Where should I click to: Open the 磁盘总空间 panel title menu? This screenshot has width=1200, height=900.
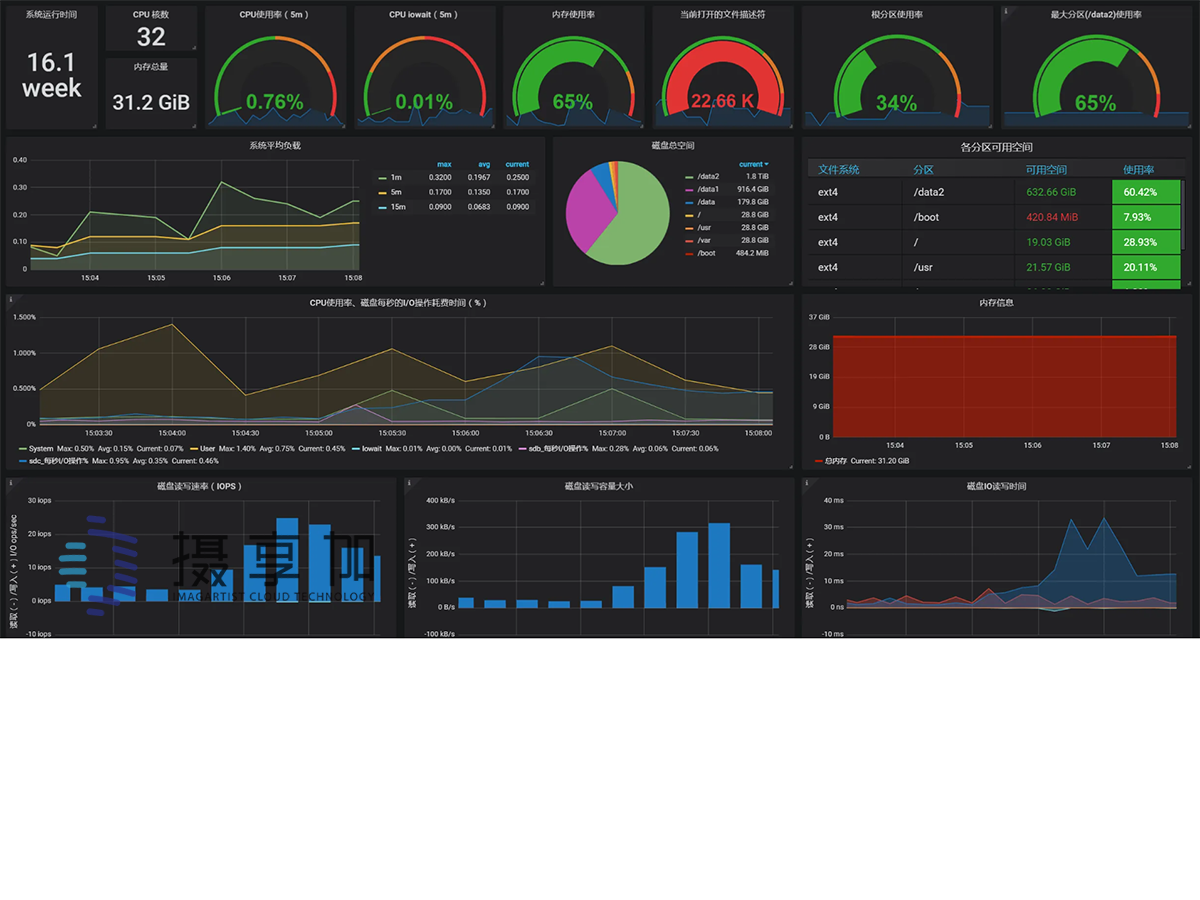click(672, 145)
